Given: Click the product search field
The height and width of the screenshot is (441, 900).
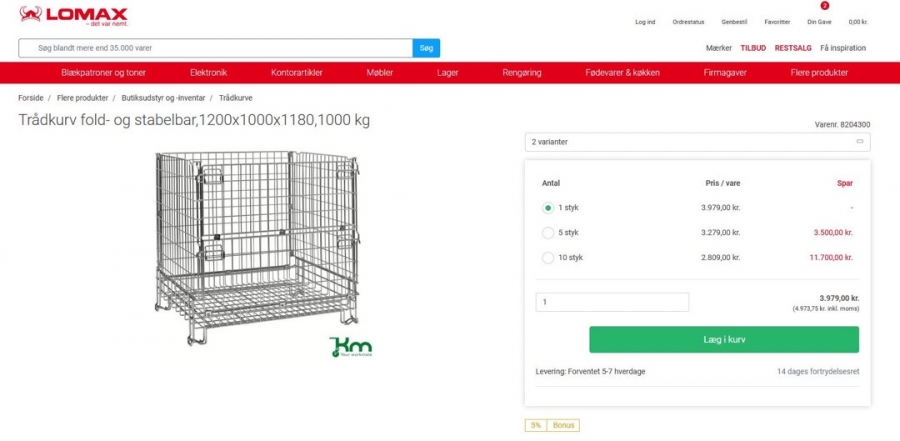Looking at the screenshot, I should [215, 48].
